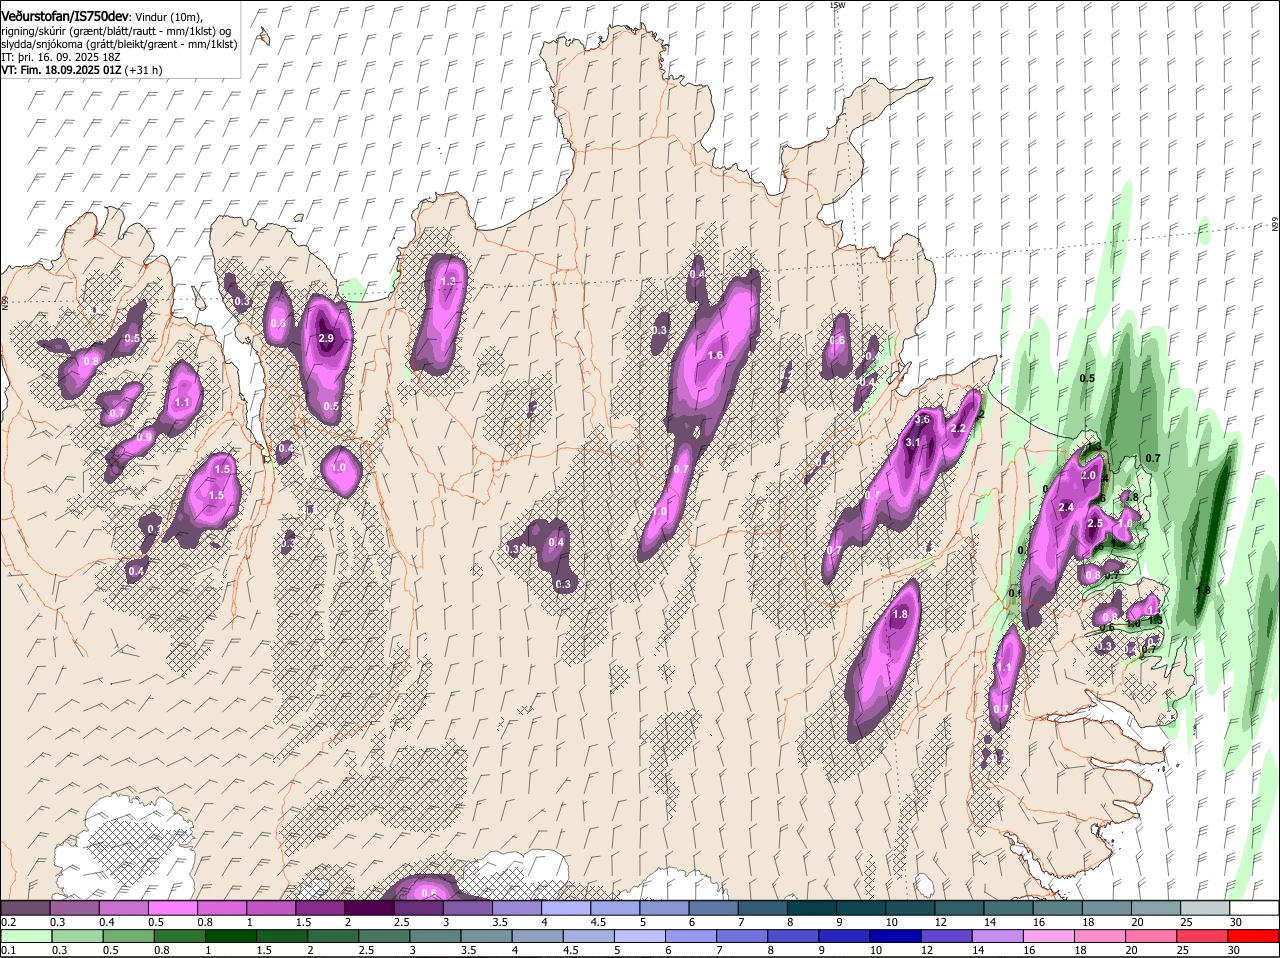Click the 0.1 label in the lower legend
The height and width of the screenshot is (958, 1280).
(8, 950)
